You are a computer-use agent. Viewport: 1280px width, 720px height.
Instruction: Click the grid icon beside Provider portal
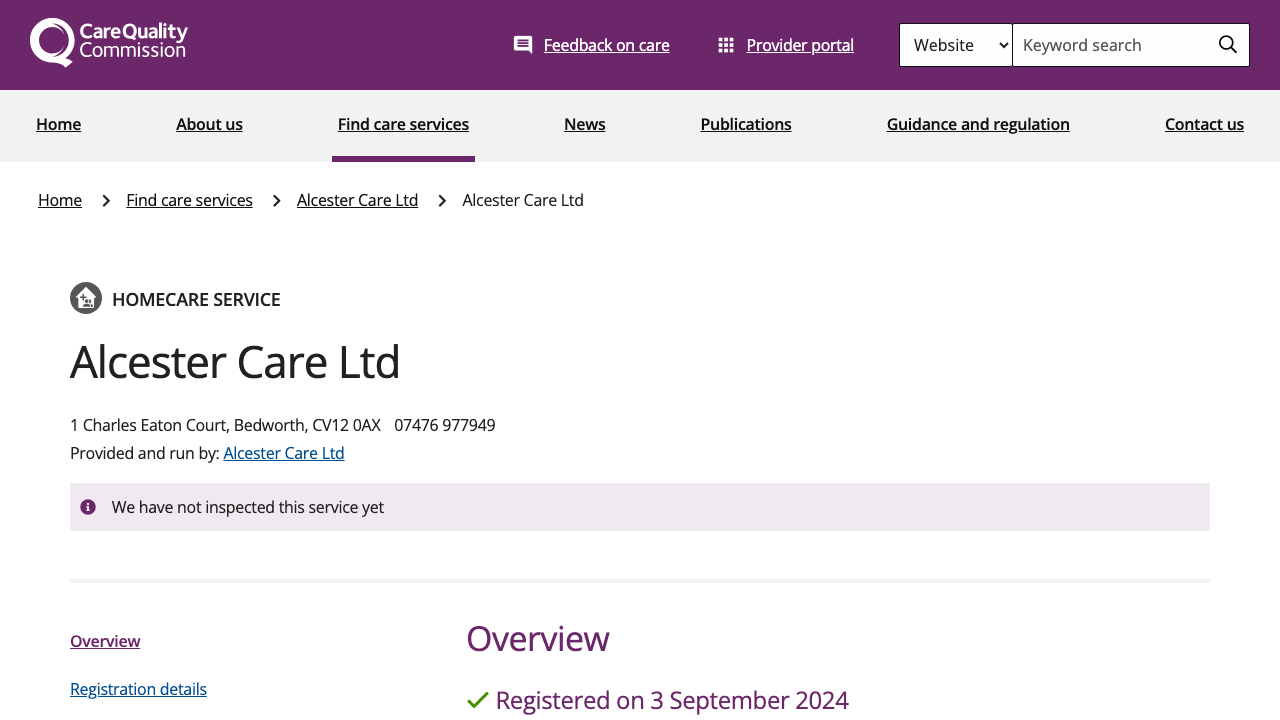[725, 43]
